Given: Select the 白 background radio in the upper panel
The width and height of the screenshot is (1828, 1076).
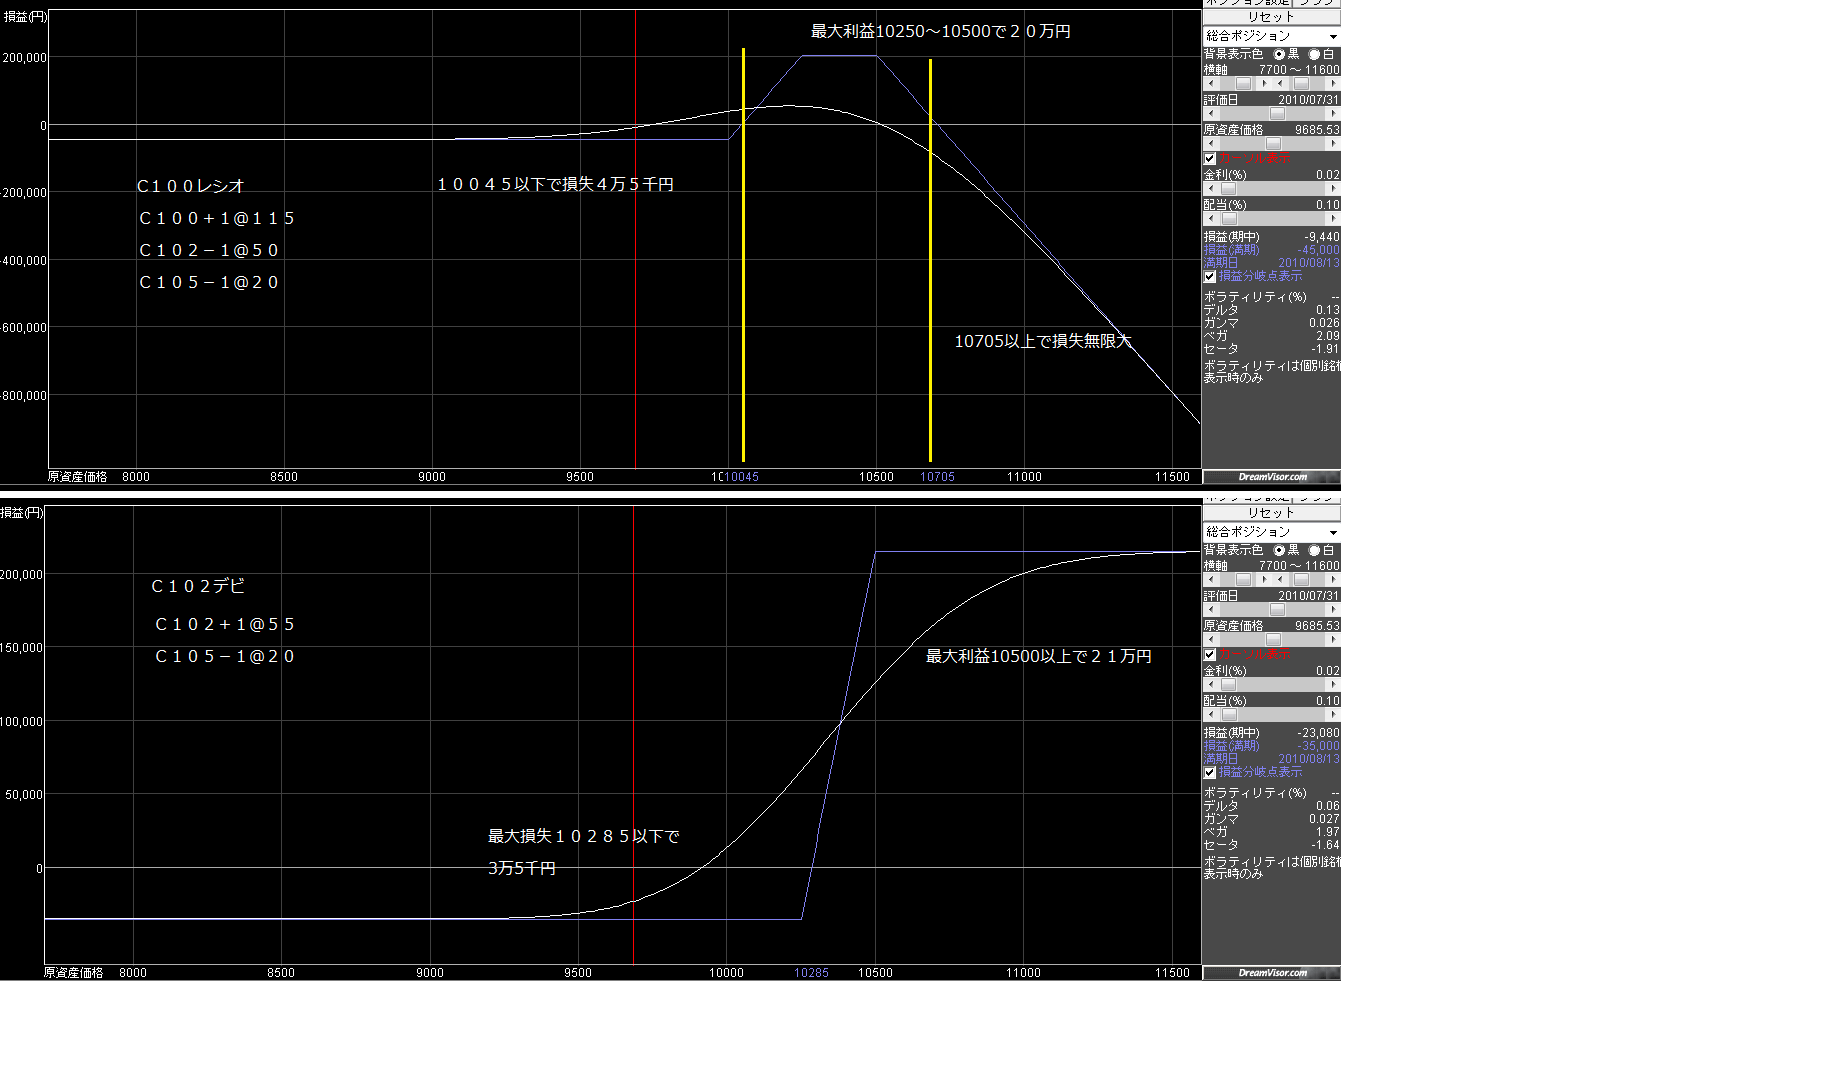Looking at the screenshot, I should pyautogui.click(x=1314, y=55).
